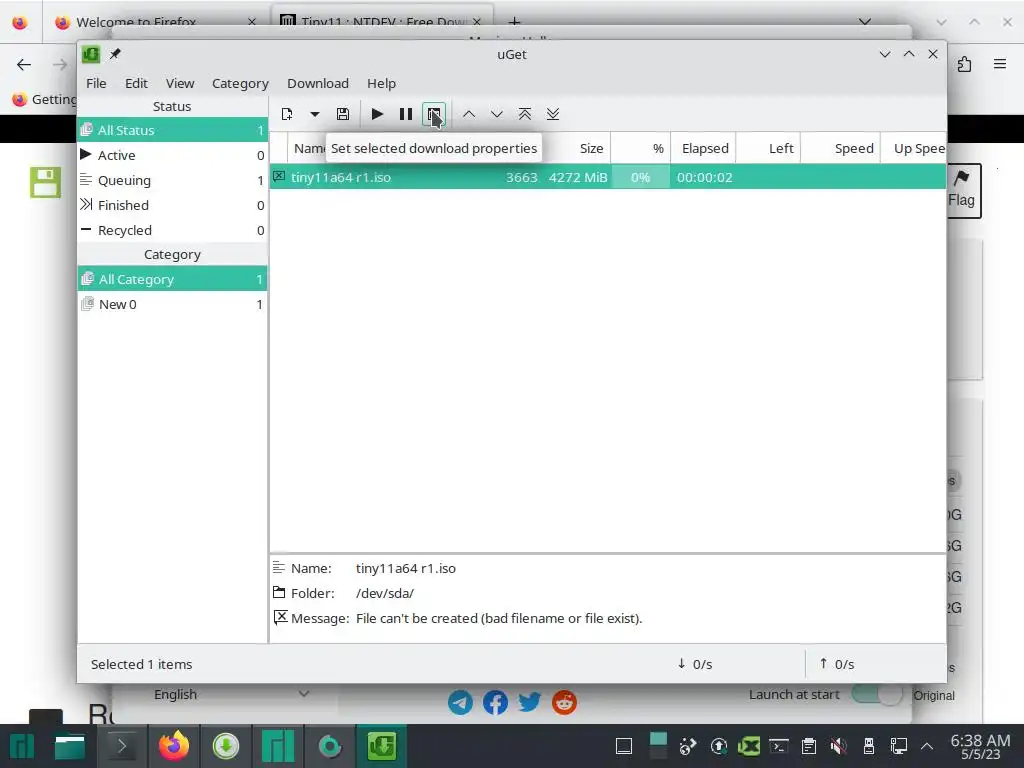Open the View menu
The height and width of the screenshot is (768, 1024).
click(180, 84)
